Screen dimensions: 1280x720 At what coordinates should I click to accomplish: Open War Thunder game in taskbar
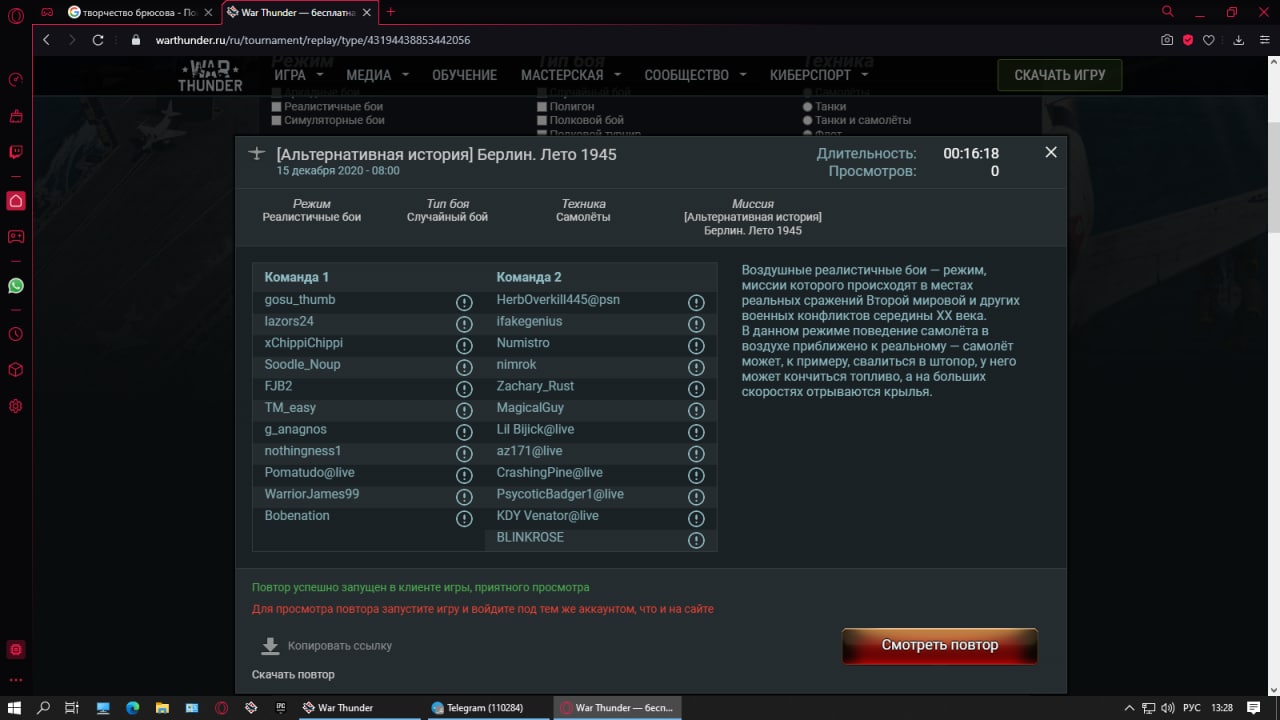pyautogui.click(x=358, y=708)
